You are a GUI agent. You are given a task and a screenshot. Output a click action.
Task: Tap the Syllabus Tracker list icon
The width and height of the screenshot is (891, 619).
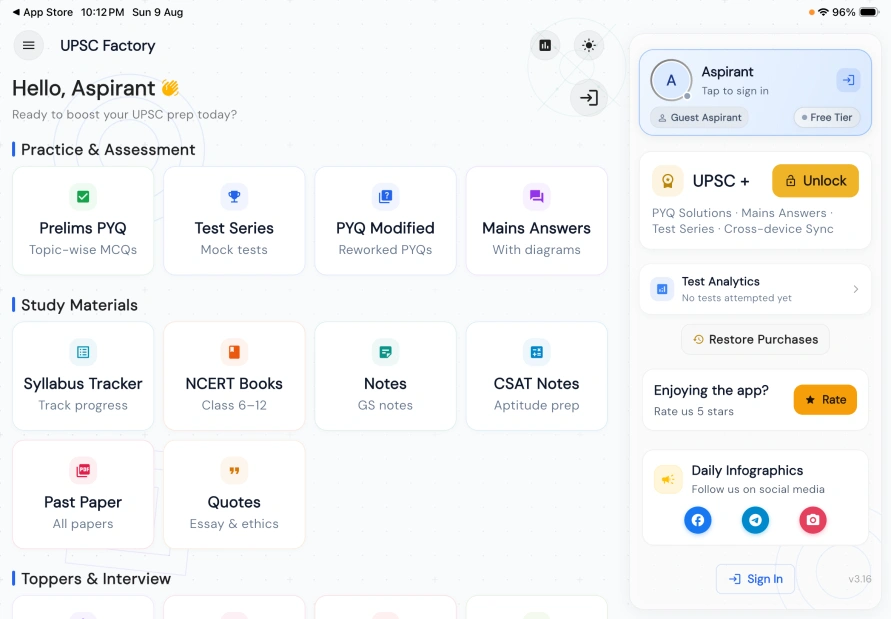click(83, 352)
